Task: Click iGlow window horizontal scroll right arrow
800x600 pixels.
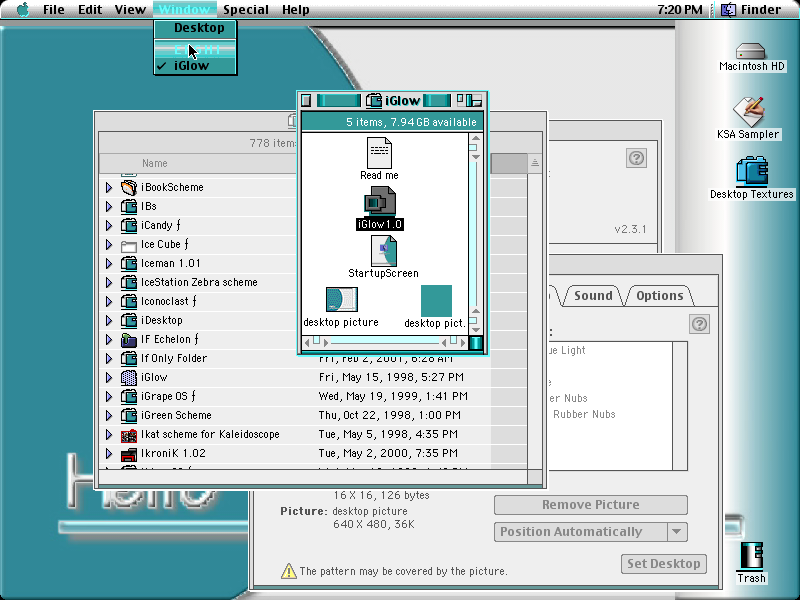Action: coord(462,342)
